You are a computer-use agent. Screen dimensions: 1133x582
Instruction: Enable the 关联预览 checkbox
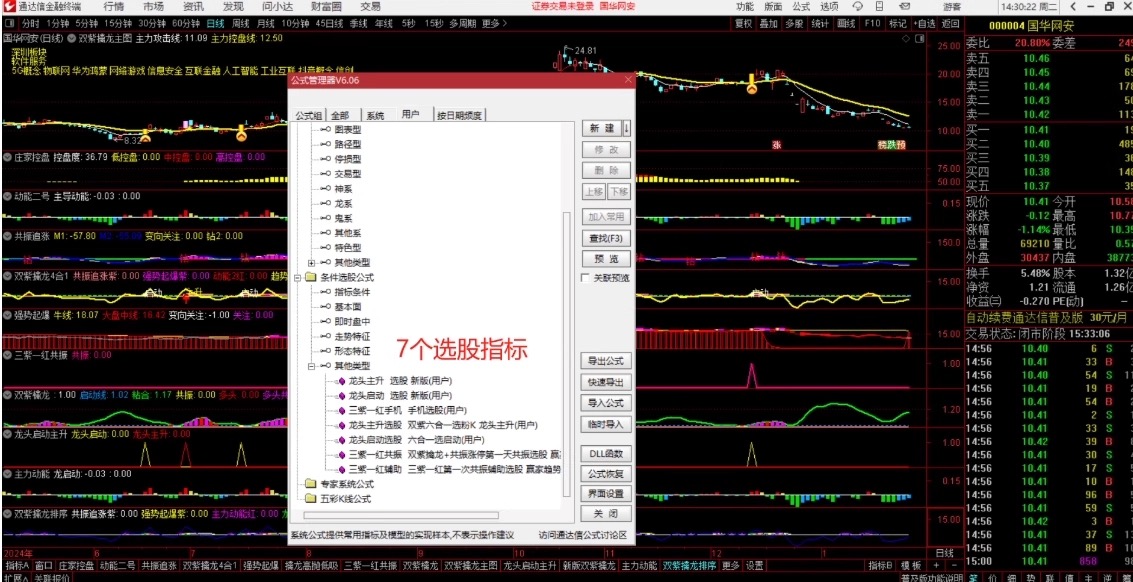[586, 278]
